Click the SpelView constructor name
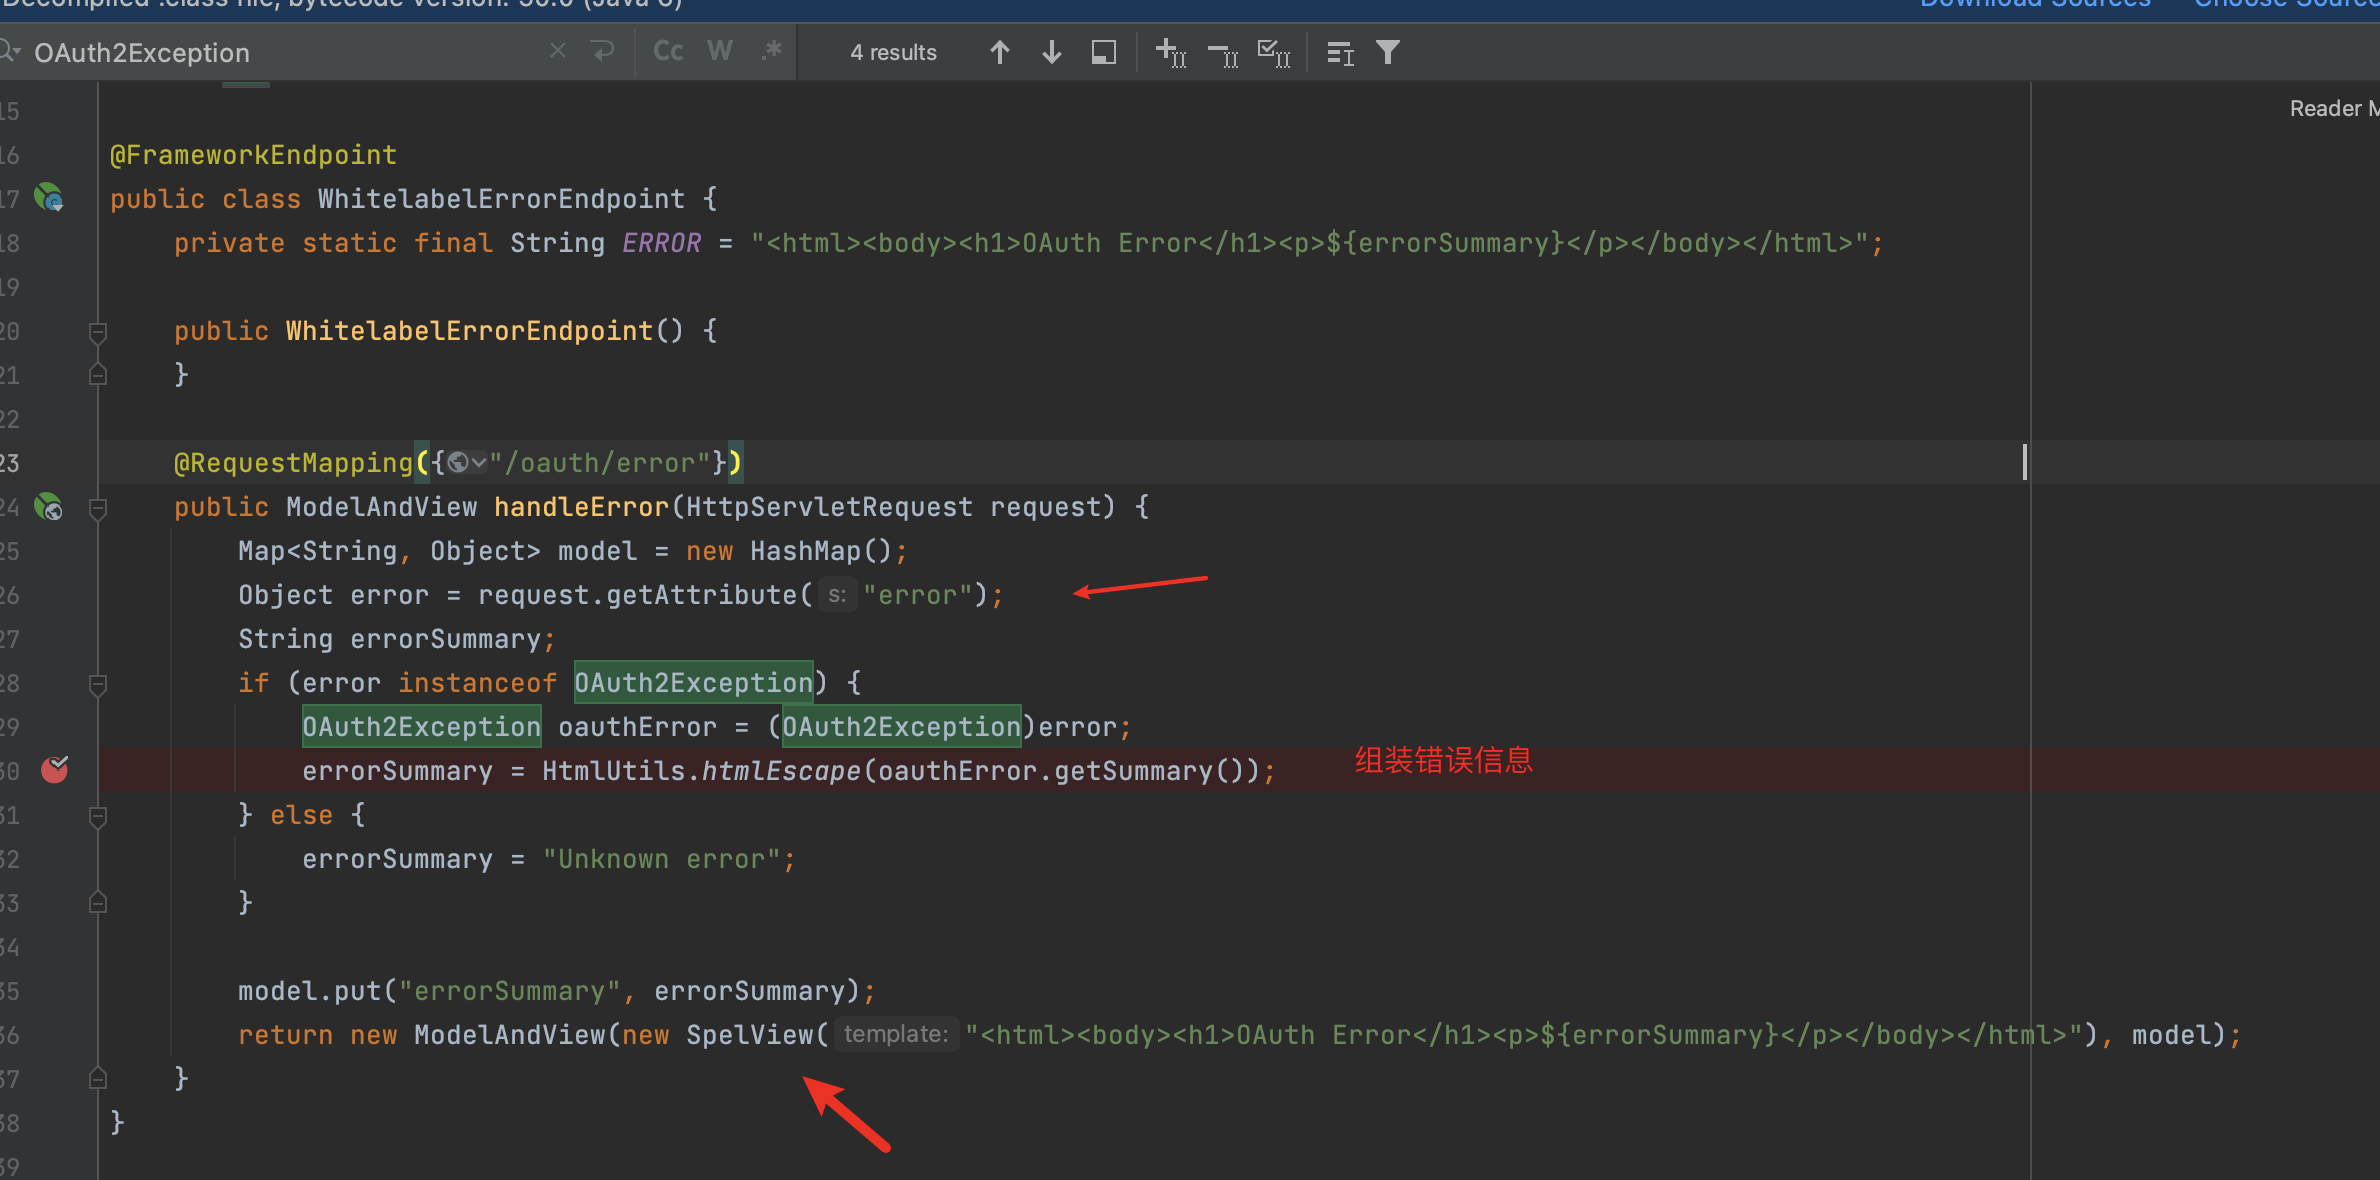This screenshot has height=1180, width=2380. pyautogui.click(x=750, y=1035)
